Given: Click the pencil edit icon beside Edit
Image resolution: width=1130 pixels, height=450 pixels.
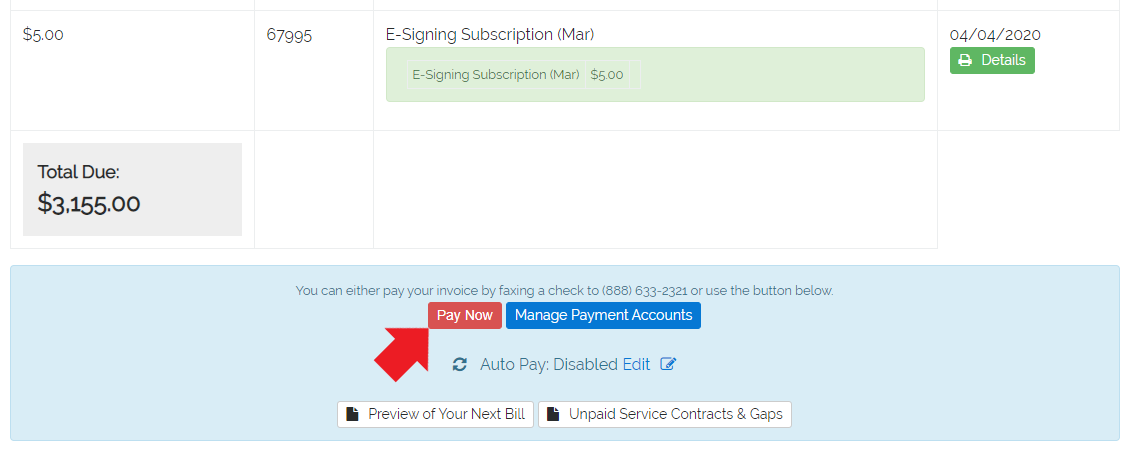Looking at the screenshot, I should (668, 364).
